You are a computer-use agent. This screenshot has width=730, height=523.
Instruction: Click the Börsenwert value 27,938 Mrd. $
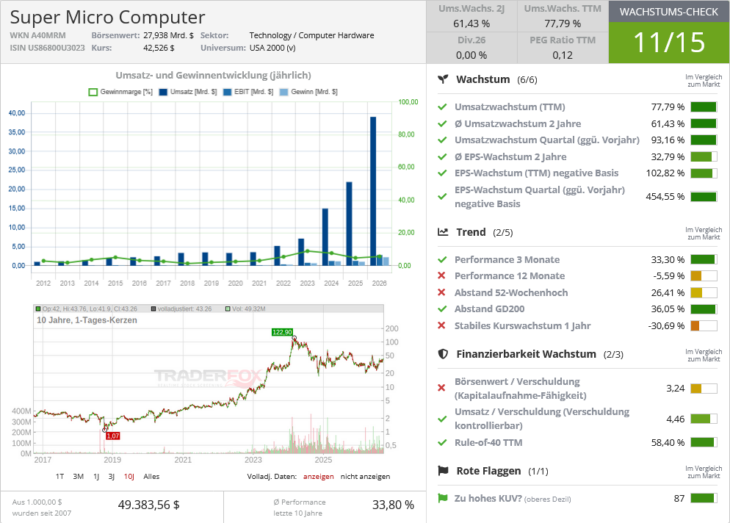coord(169,35)
